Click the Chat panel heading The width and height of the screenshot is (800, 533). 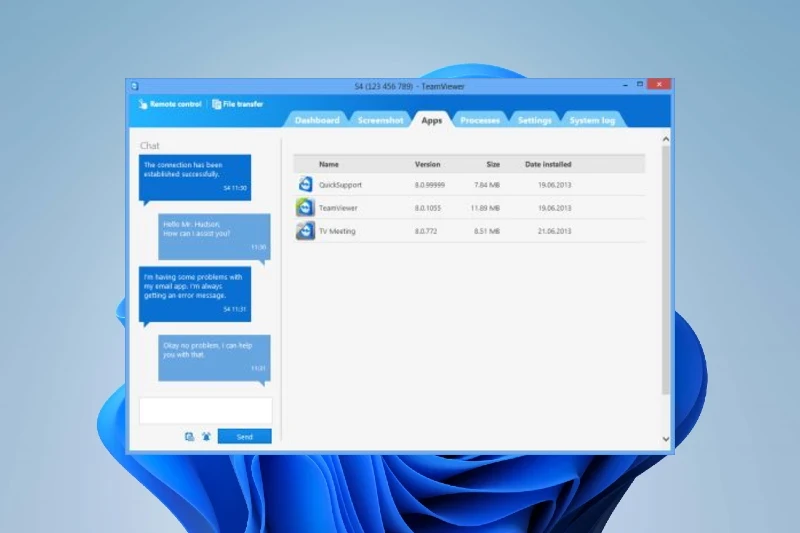click(149, 145)
